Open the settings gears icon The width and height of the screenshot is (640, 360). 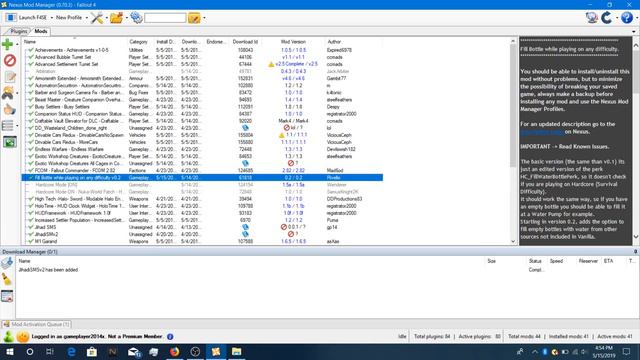(x=136, y=18)
